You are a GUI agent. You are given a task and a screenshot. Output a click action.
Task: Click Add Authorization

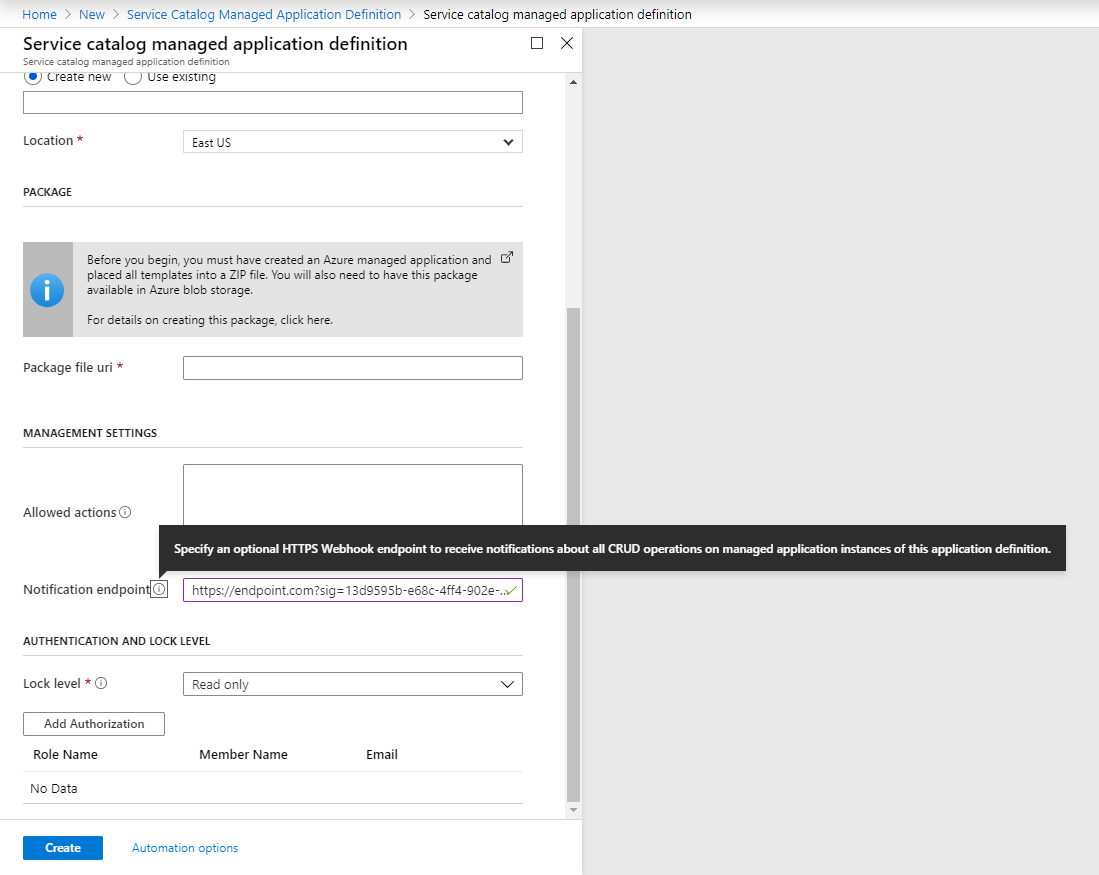tap(93, 723)
